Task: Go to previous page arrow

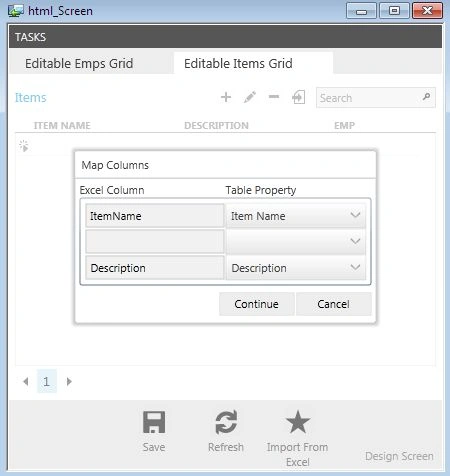Action: [x=26, y=381]
